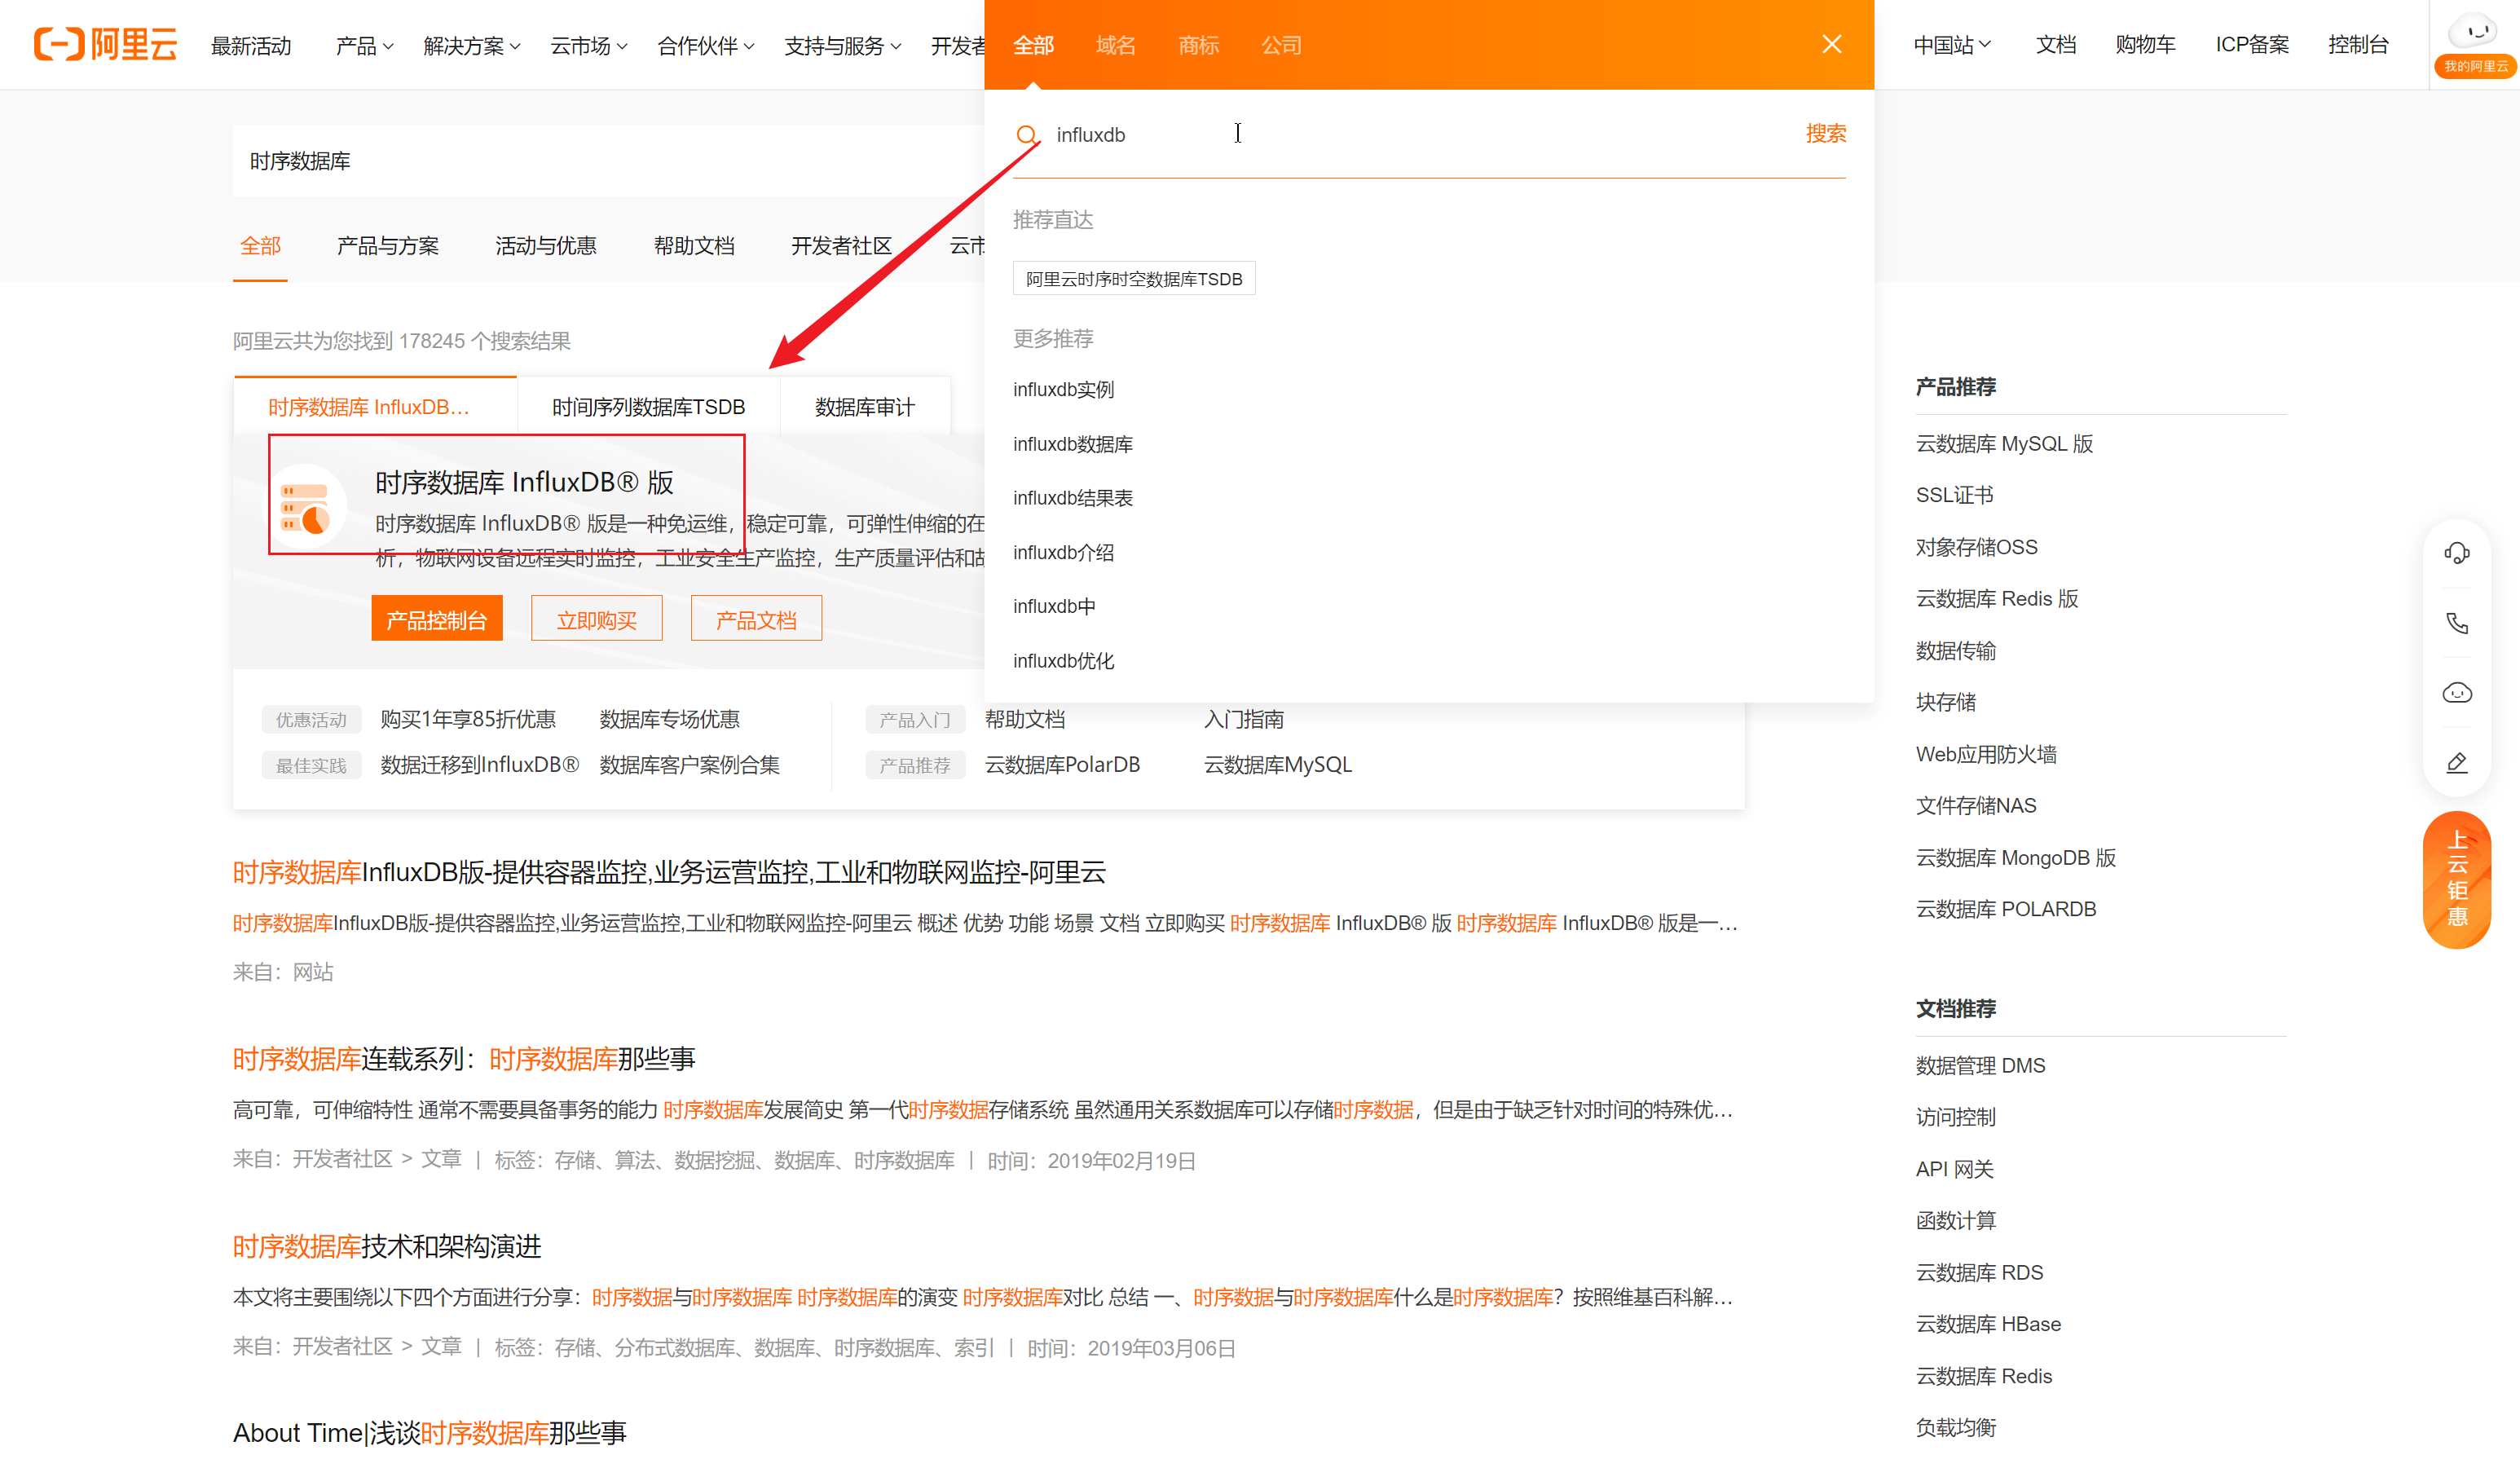Open the chatbot cloud icon
This screenshot has height=1468, width=2520.
[2456, 693]
